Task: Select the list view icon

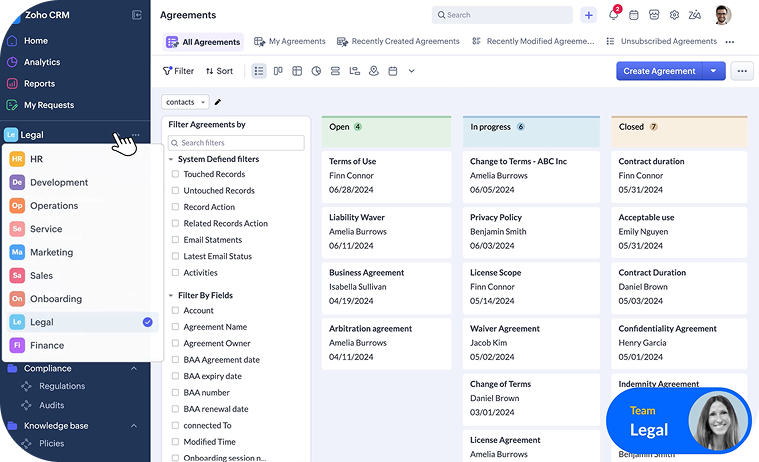Action: 259,71
